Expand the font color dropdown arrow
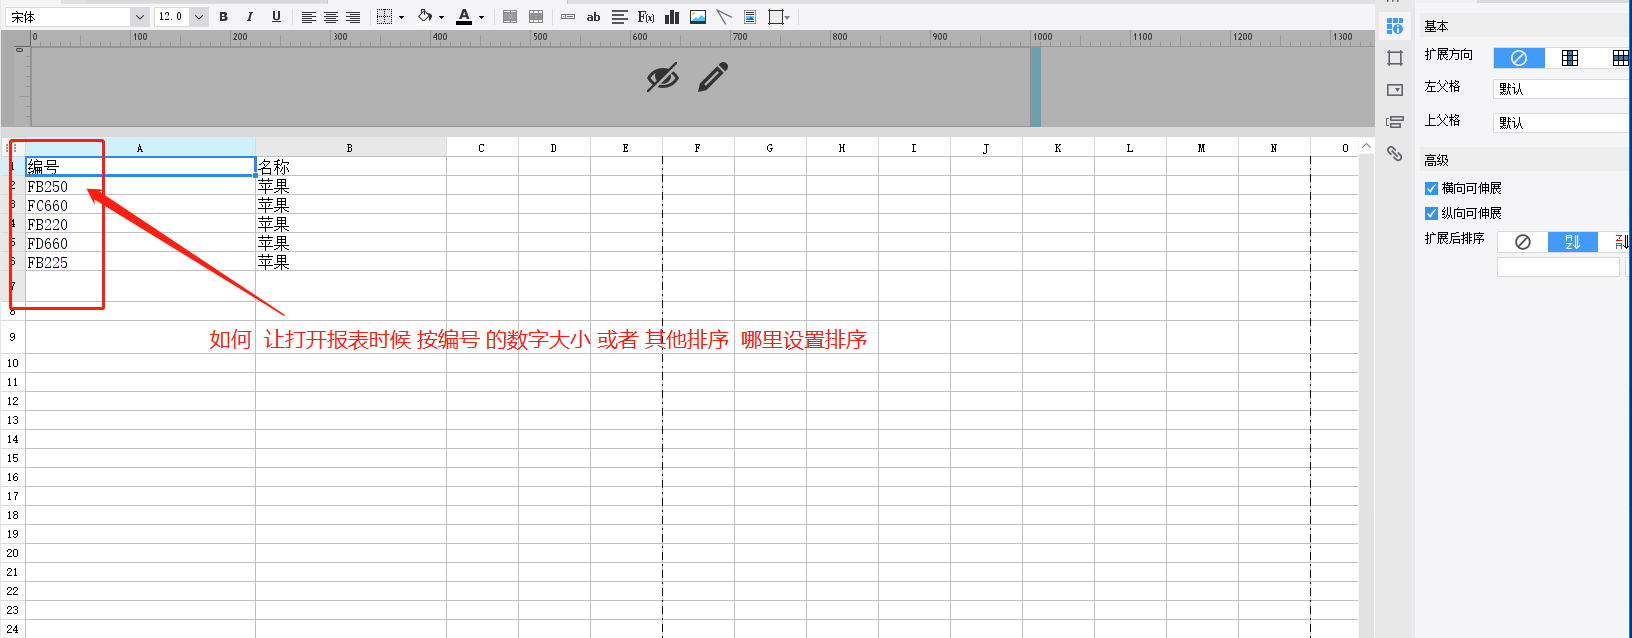This screenshot has width=1632, height=638. click(481, 17)
